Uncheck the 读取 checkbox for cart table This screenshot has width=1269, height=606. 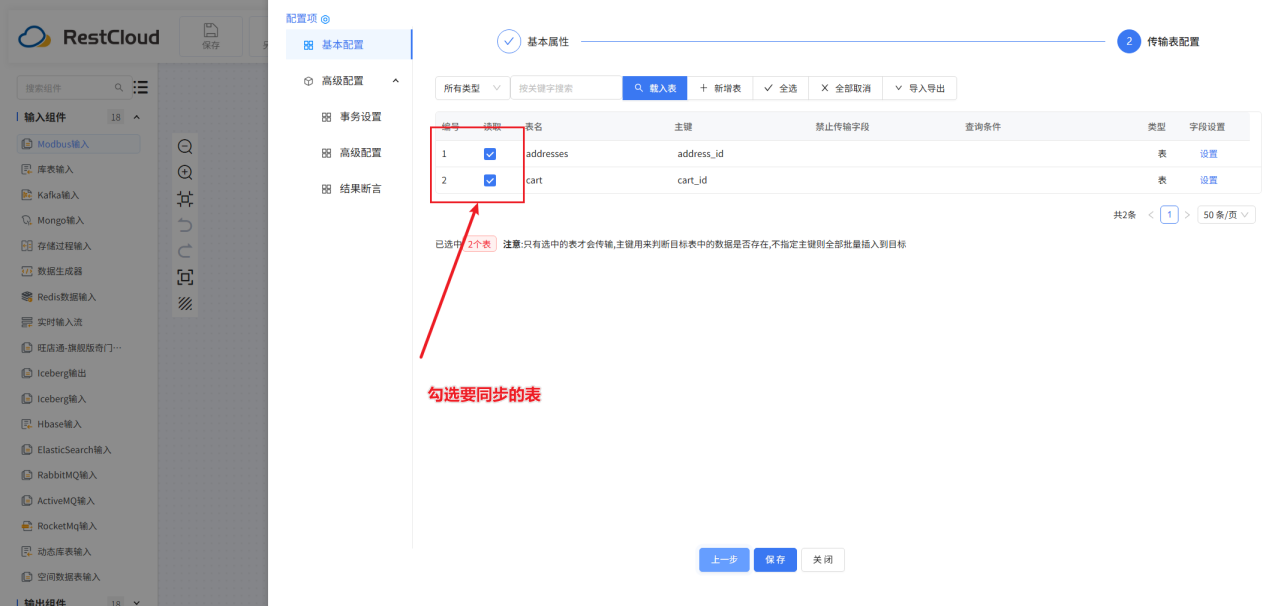pyautogui.click(x=489, y=180)
